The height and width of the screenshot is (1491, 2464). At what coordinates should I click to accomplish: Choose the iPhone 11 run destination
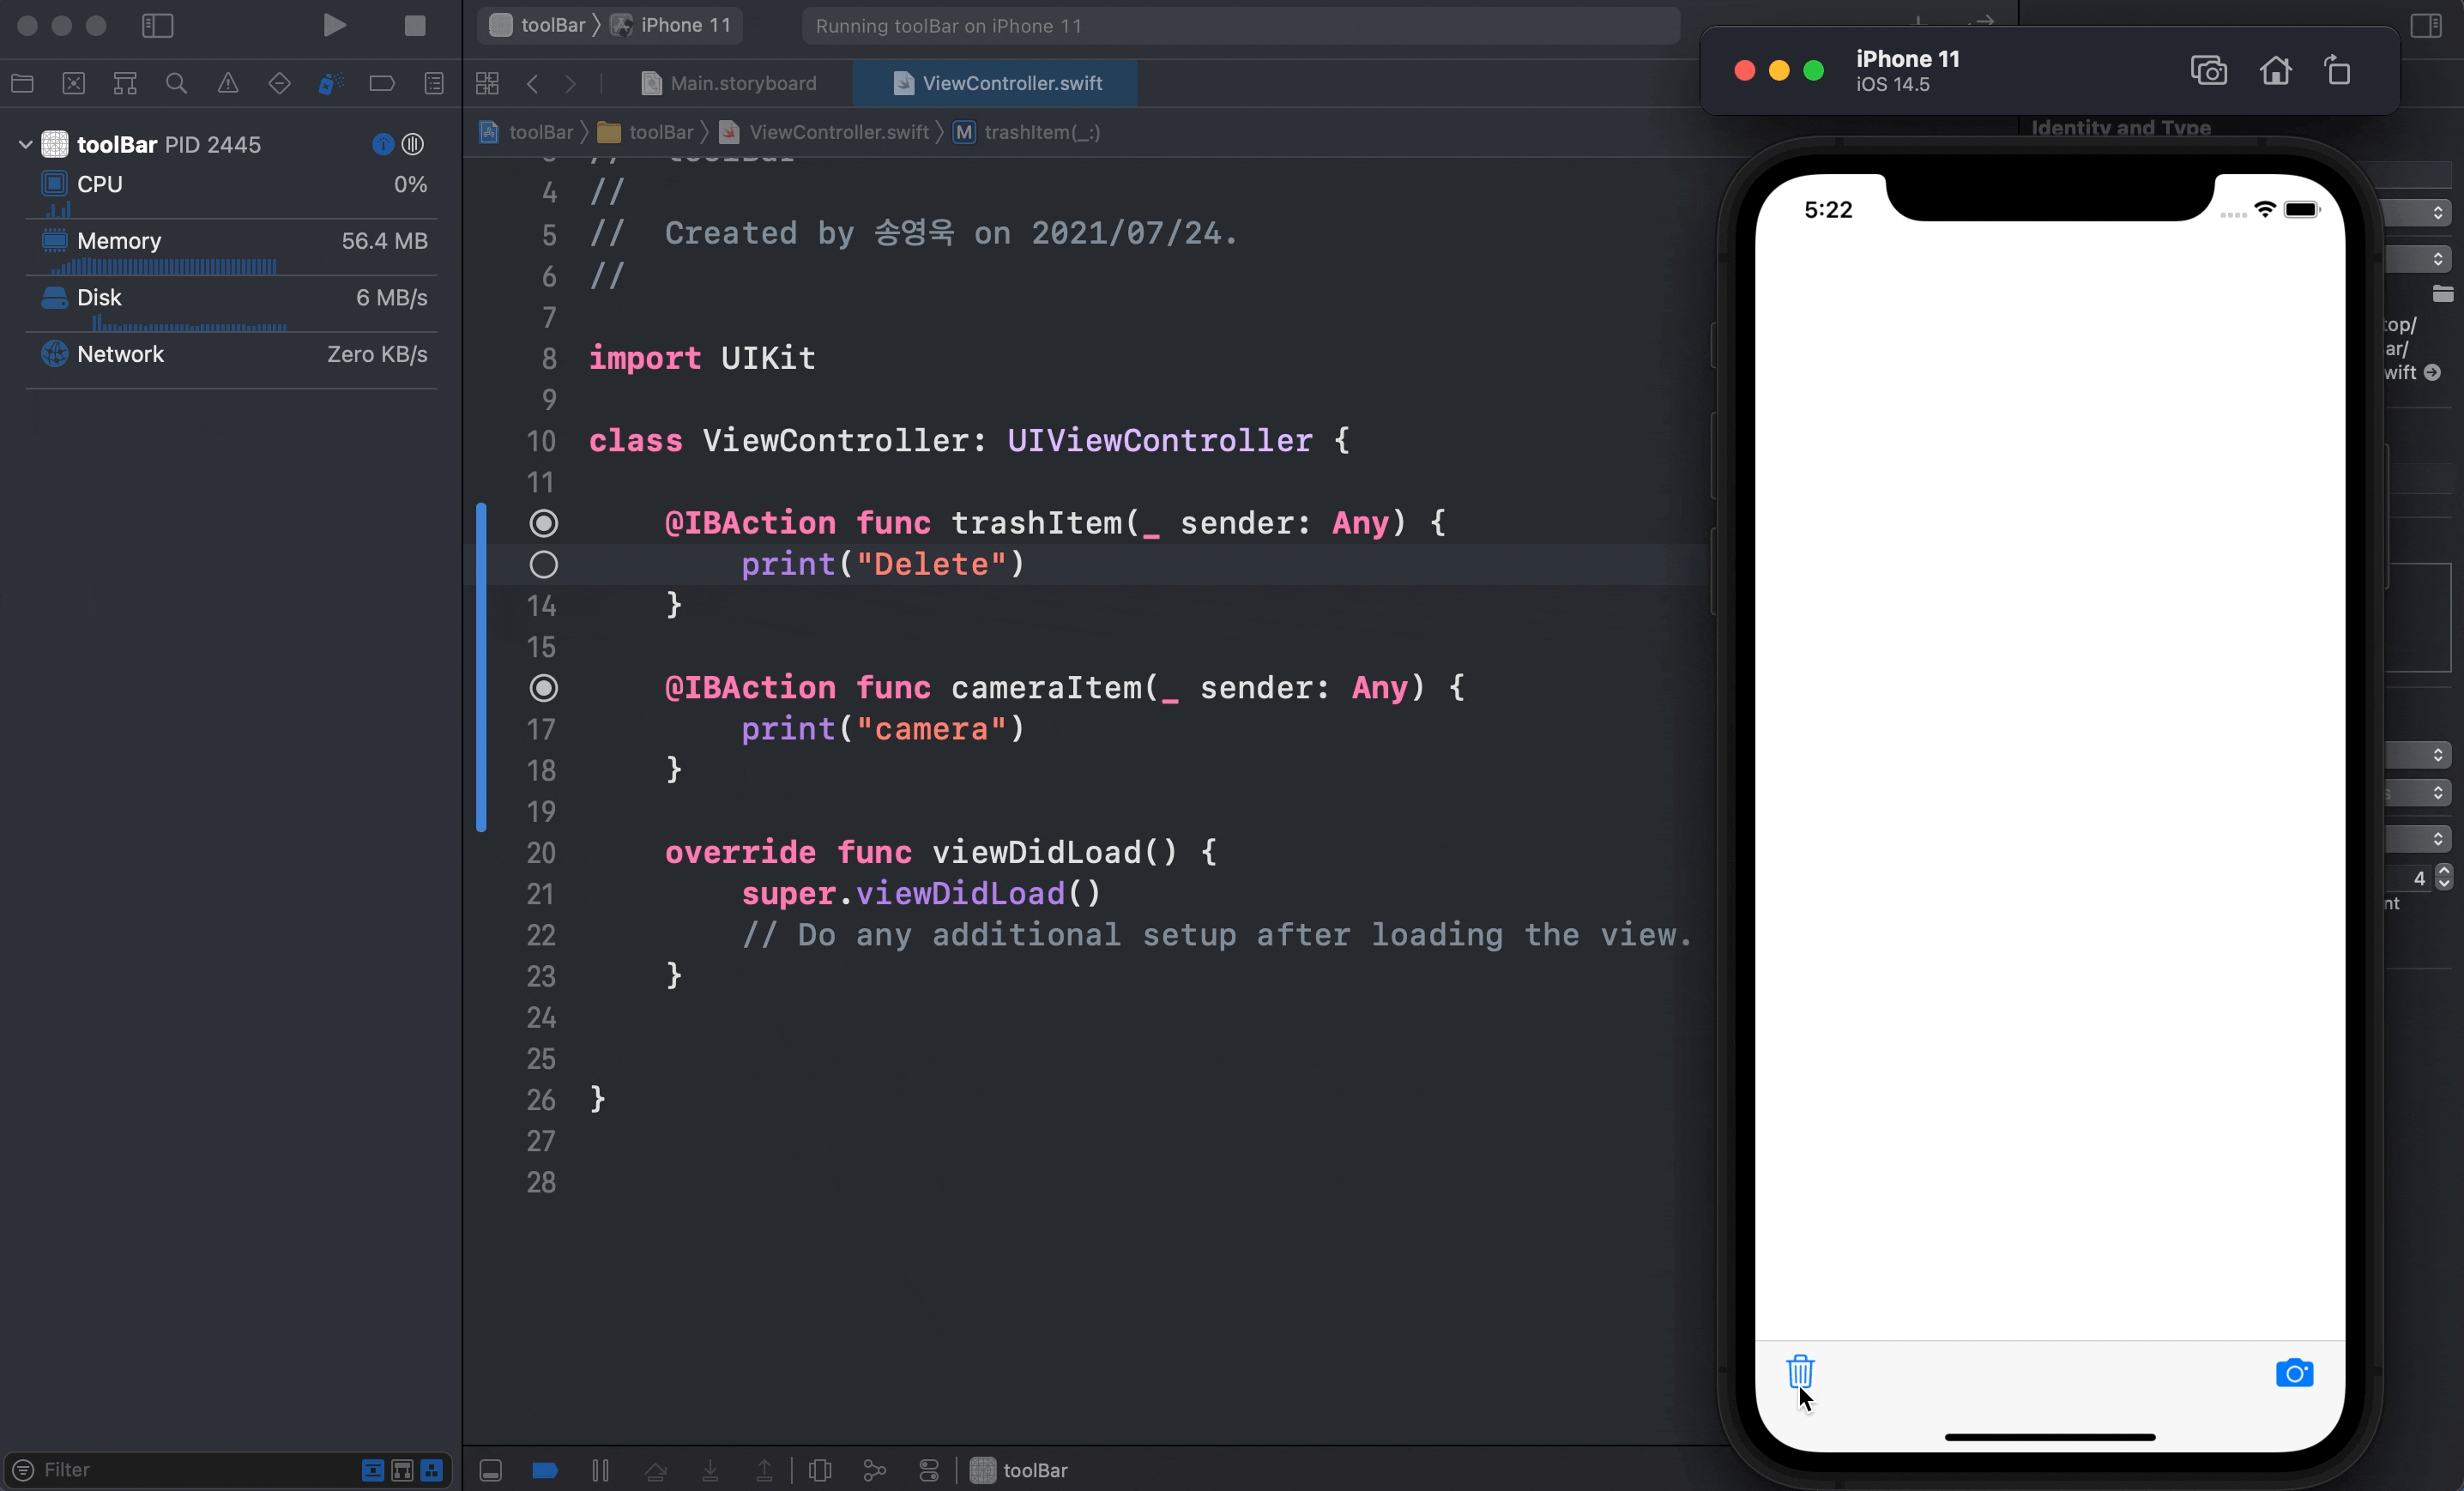click(672, 25)
